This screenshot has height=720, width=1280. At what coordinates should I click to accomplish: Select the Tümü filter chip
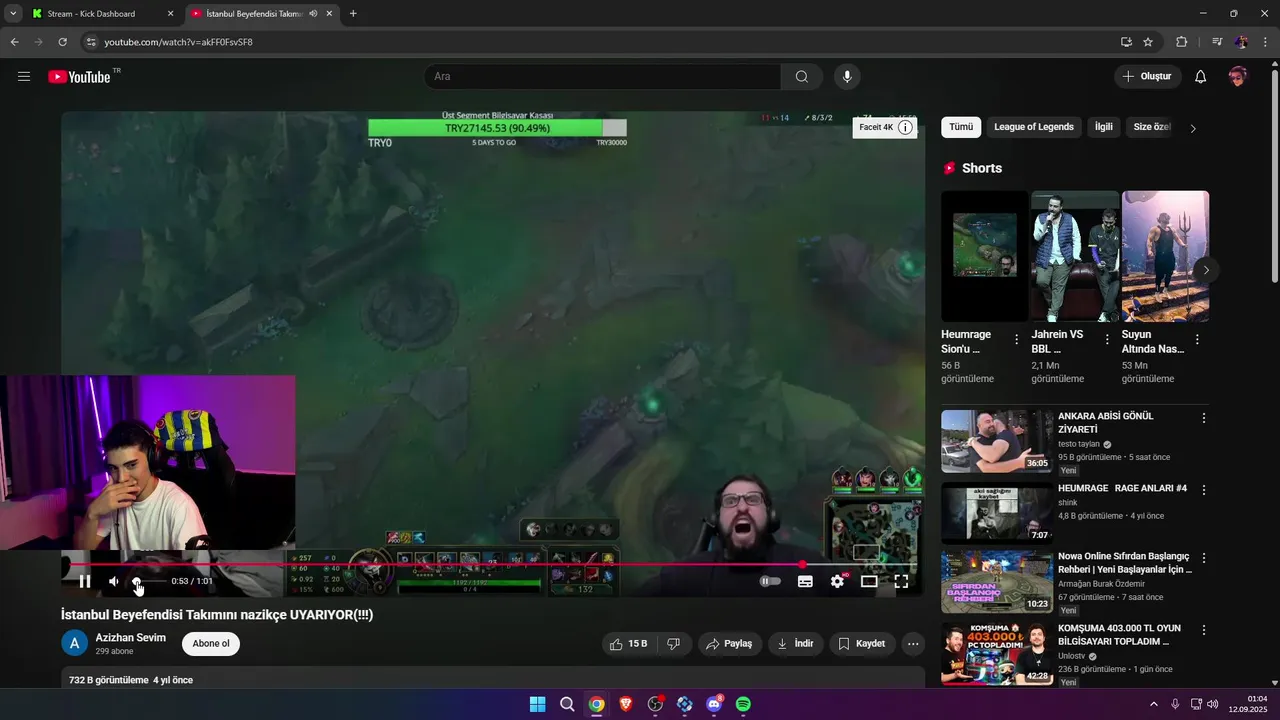click(x=961, y=127)
